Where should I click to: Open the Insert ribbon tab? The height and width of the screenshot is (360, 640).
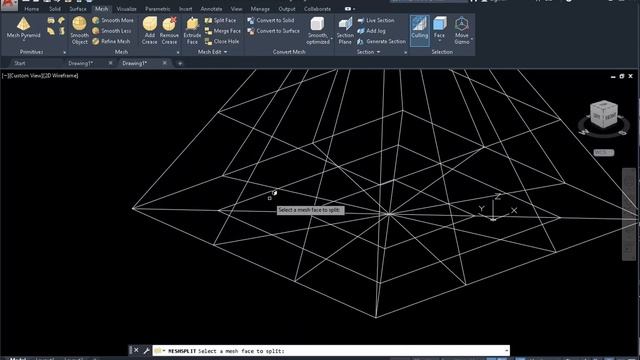coord(185,9)
